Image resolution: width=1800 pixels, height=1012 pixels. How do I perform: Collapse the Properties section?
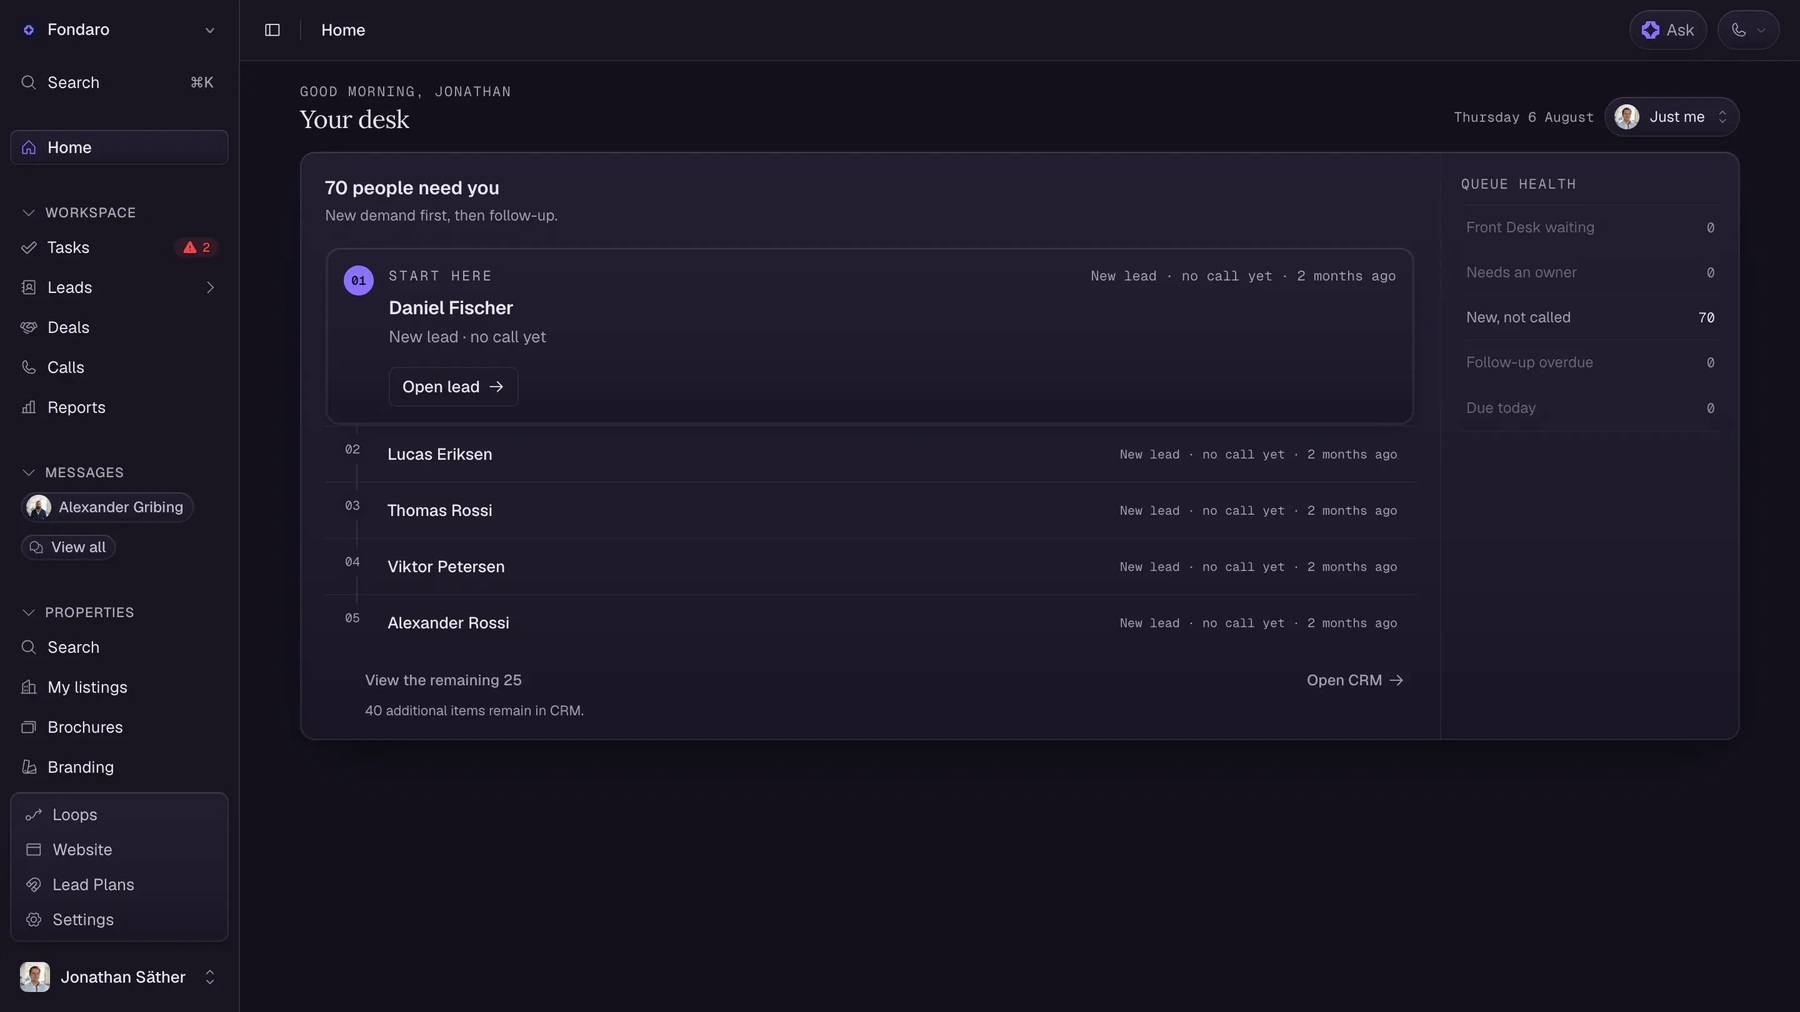(x=28, y=613)
